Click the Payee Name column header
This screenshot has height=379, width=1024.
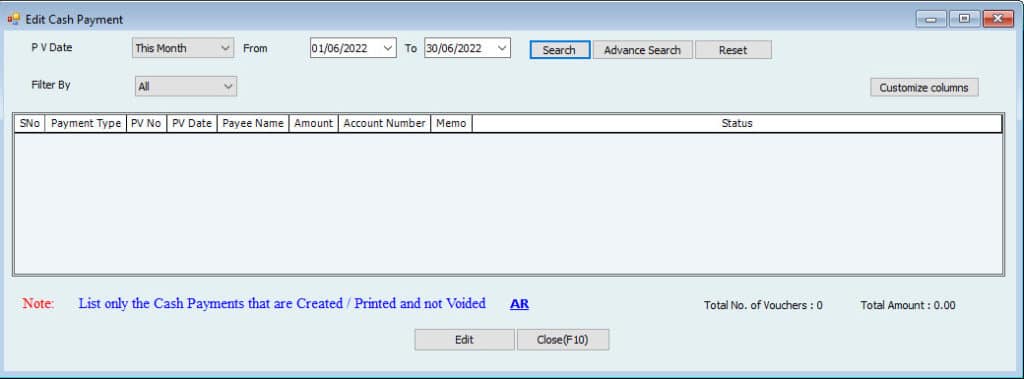pos(253,124)
